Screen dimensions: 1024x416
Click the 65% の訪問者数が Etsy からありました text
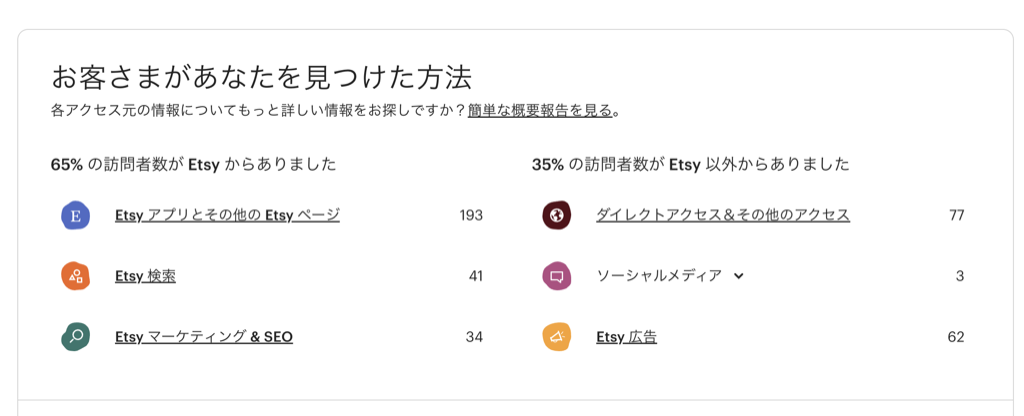193,165
